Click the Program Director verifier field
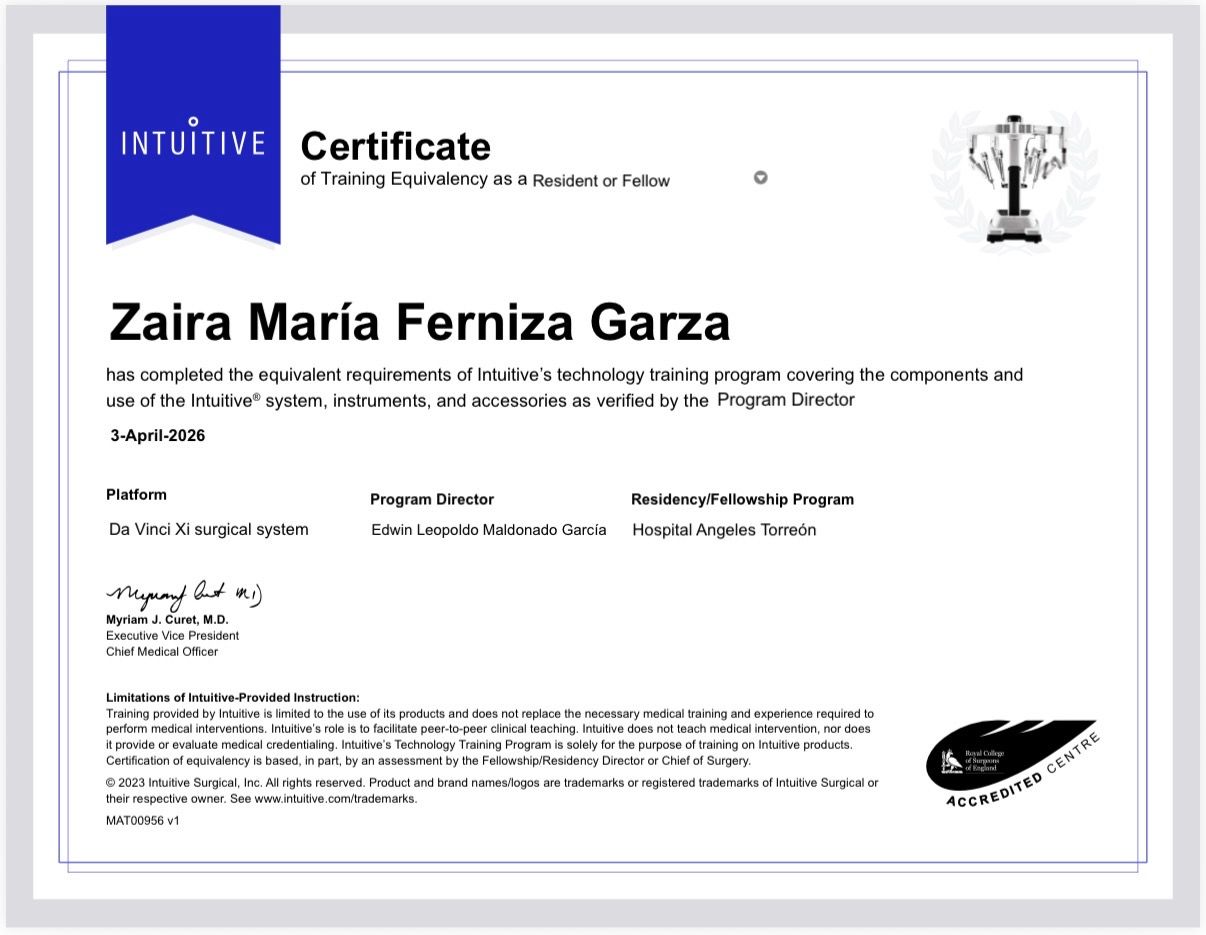The image size is (1206, 935). click(x=786, y=400)
